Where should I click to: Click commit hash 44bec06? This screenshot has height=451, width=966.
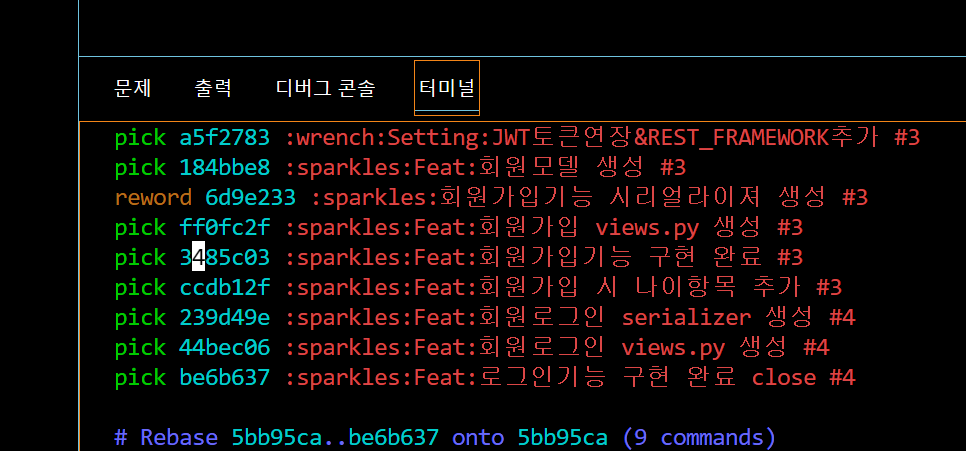pyautogui.click(x=224, y=347)
